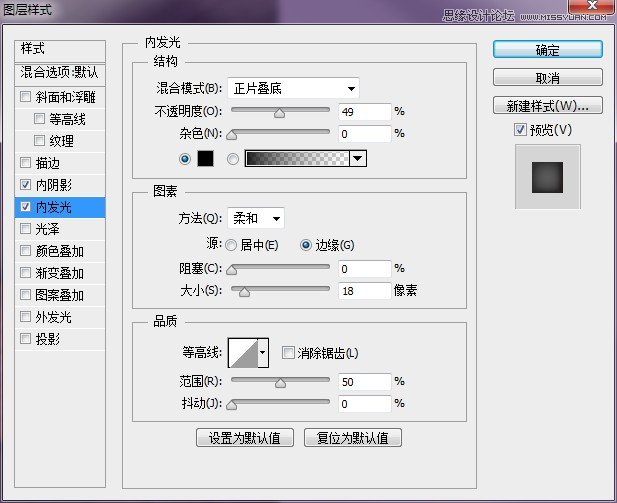Enable the 光泽 checkbox
The width and height of the screenshot is (617, 503).
[x=26, y=229]
